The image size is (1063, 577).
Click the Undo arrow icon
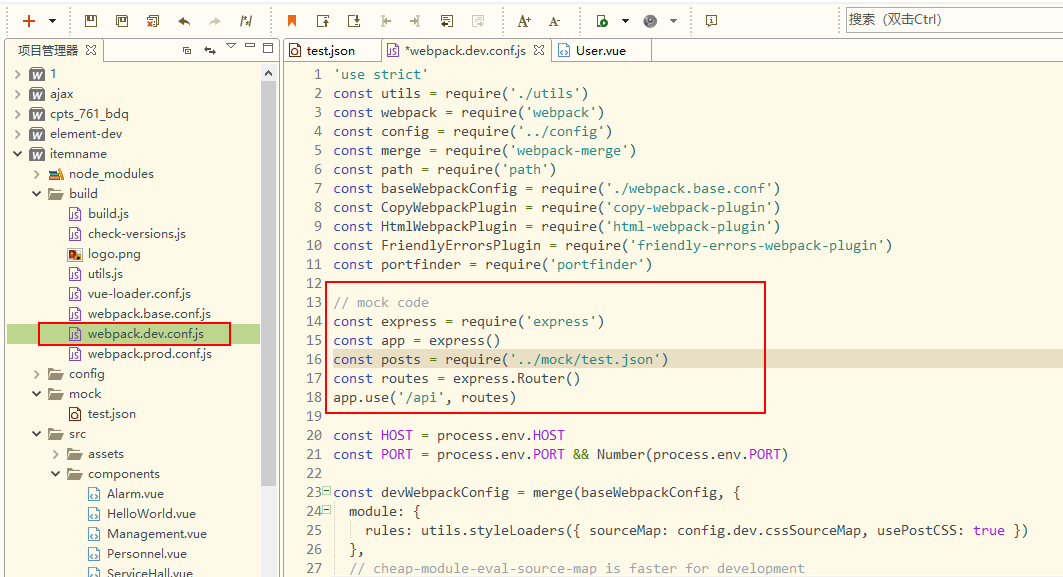(x=184, y=21)
